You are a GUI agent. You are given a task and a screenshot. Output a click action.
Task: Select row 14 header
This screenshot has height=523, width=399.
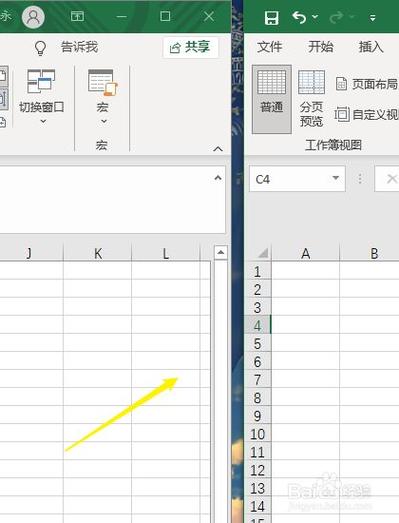[258, 506]
